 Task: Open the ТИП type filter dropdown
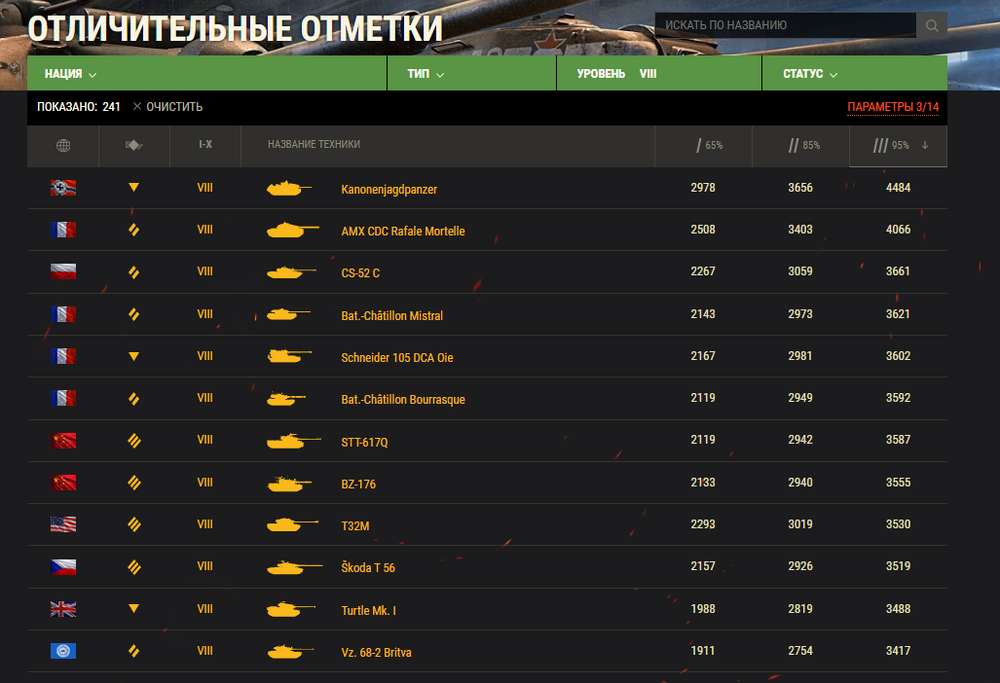pyautogui.click(x=472, y=73)
